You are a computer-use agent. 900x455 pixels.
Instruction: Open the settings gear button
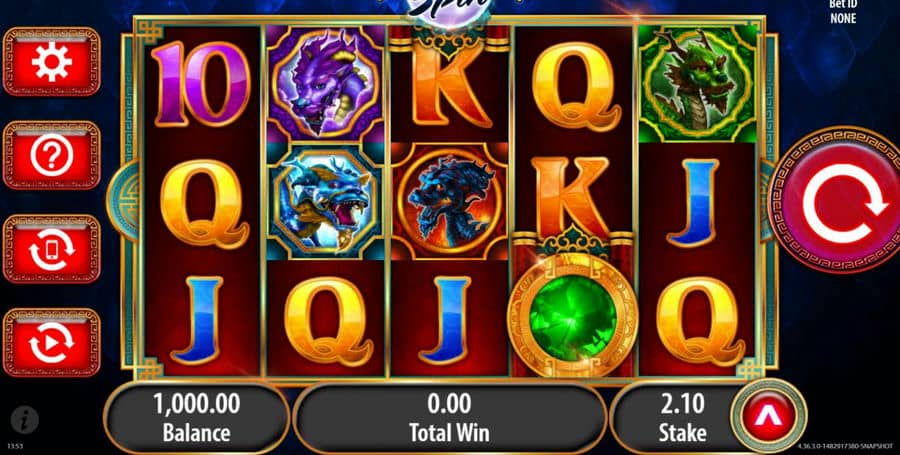coord(52,61)
